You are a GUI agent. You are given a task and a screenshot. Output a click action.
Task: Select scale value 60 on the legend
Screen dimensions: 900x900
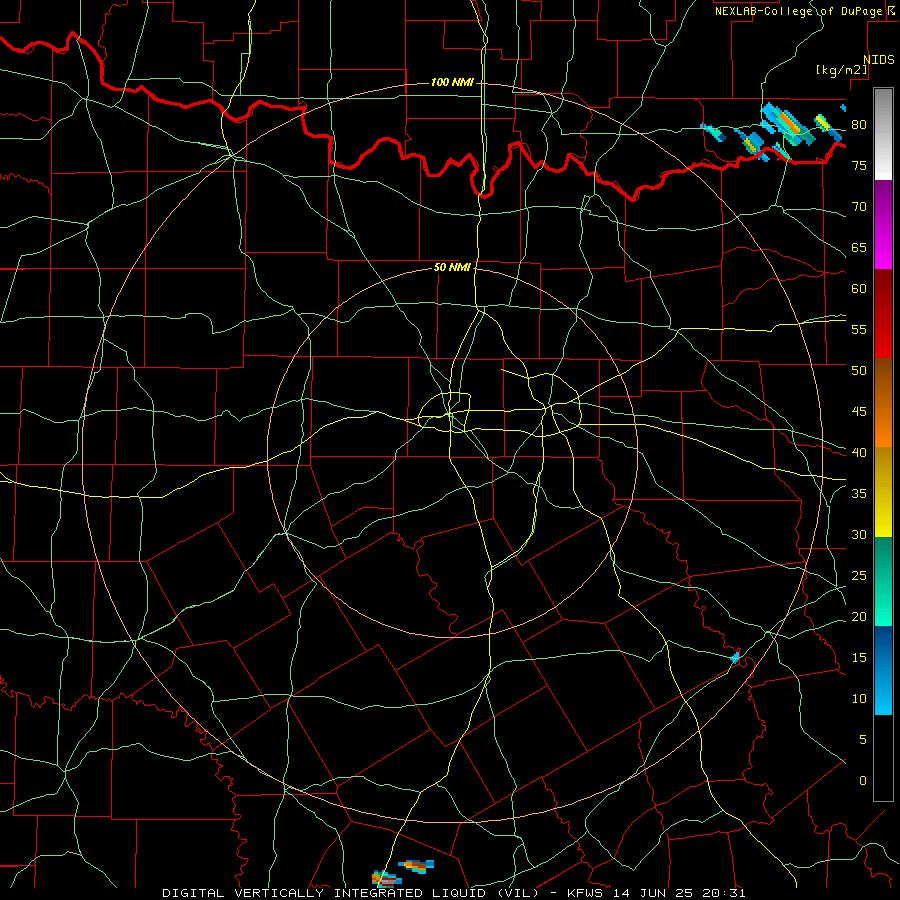859,289
